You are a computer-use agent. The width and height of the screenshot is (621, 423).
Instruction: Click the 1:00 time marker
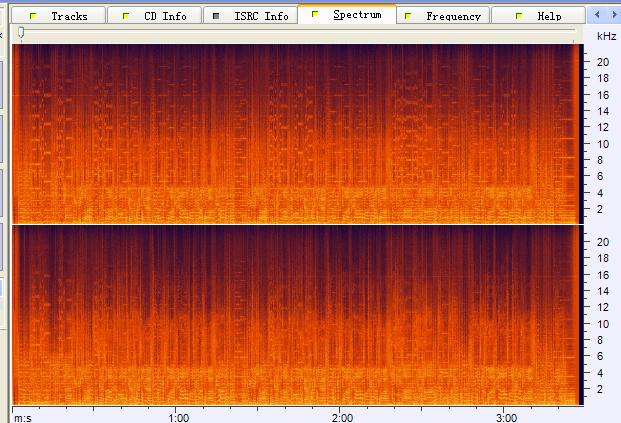click(179, 417)
